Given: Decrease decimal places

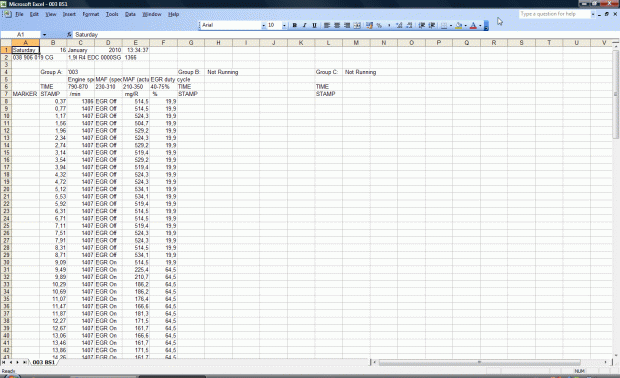Looking at the screenshot, I should coord(409,25).
